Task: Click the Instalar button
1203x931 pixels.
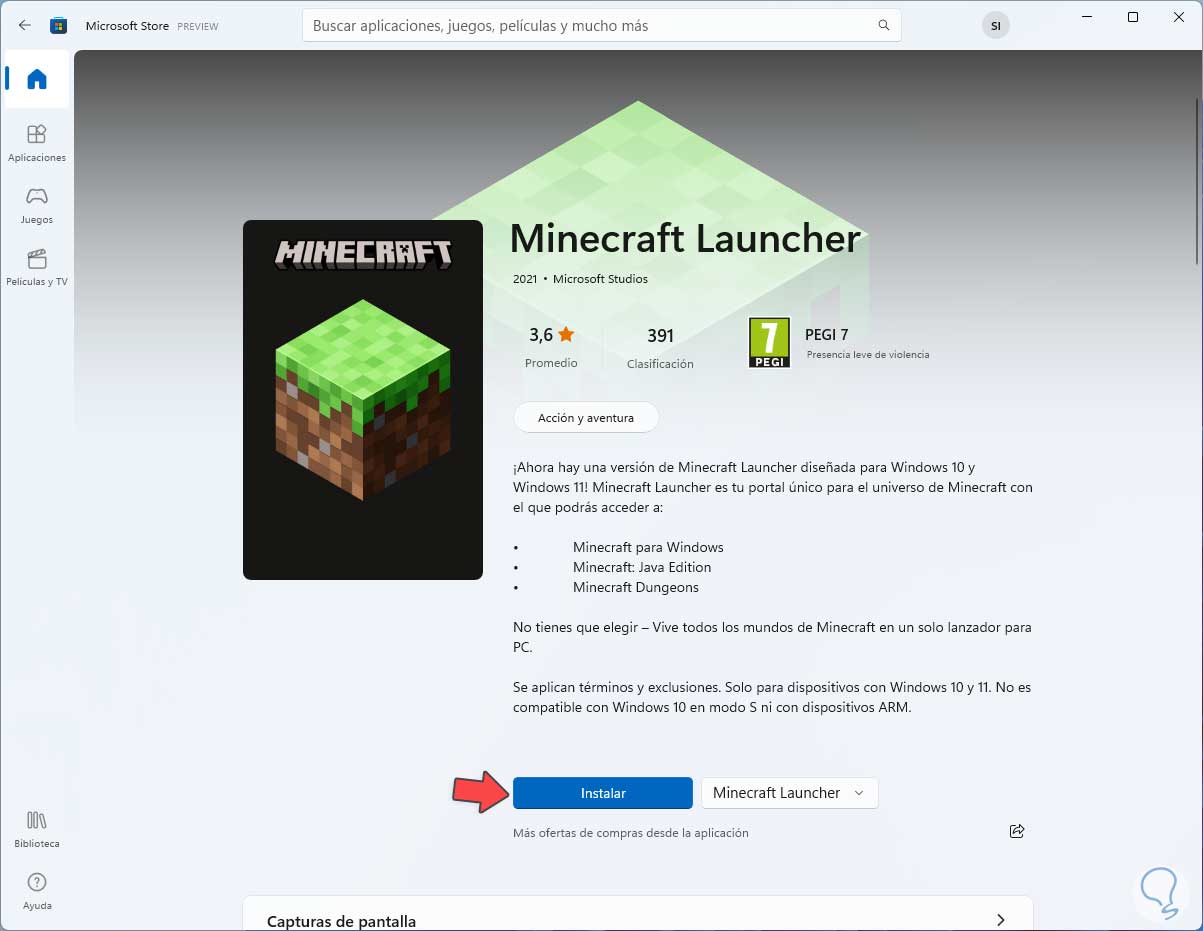Action: [x=603, y=793]
